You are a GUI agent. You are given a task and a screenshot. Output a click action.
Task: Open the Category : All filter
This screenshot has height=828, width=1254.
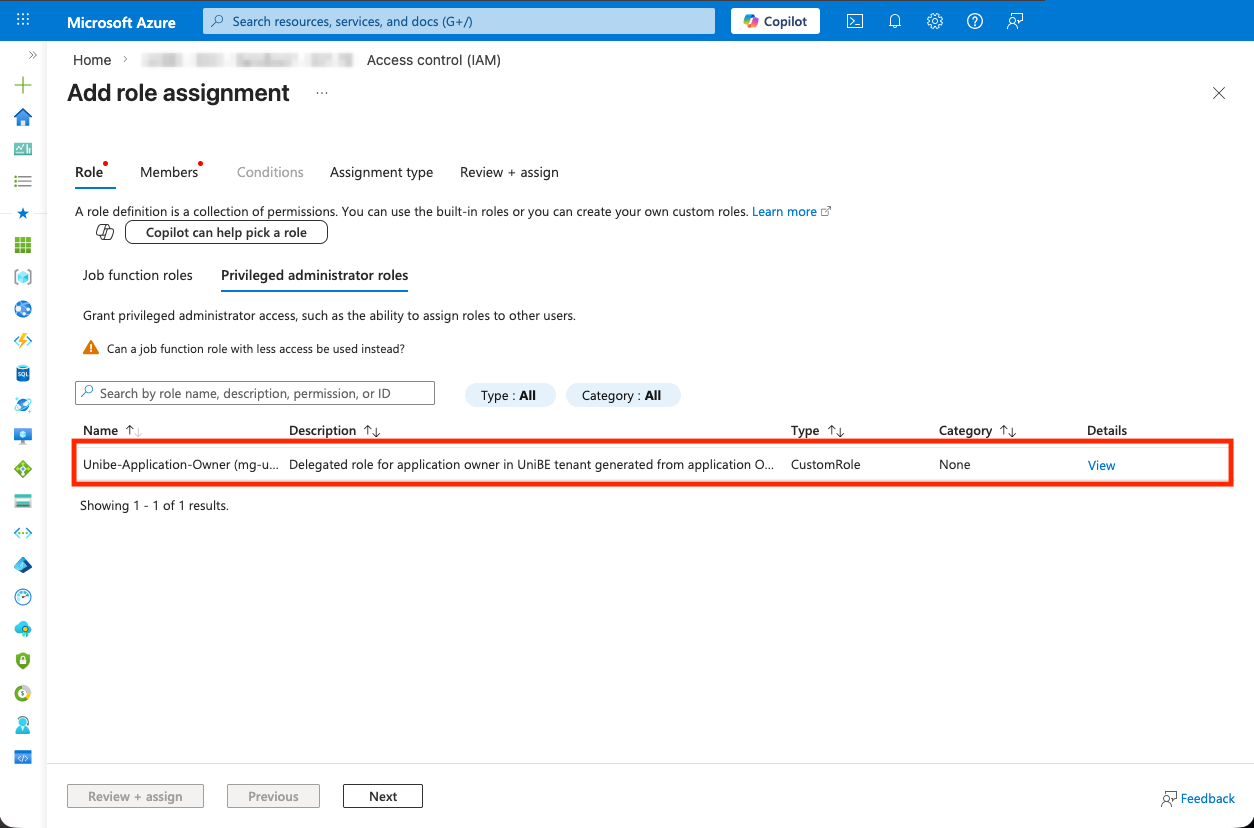point(622,395)
